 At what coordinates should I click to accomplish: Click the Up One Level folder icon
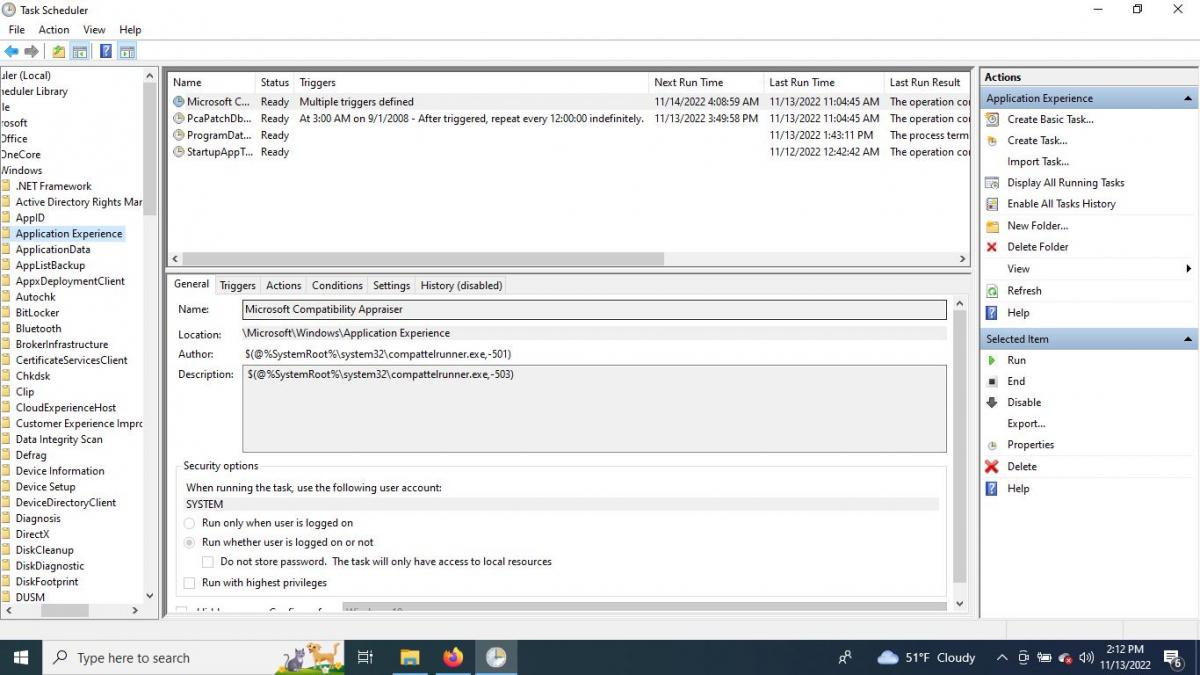click(x=59, y=51)
